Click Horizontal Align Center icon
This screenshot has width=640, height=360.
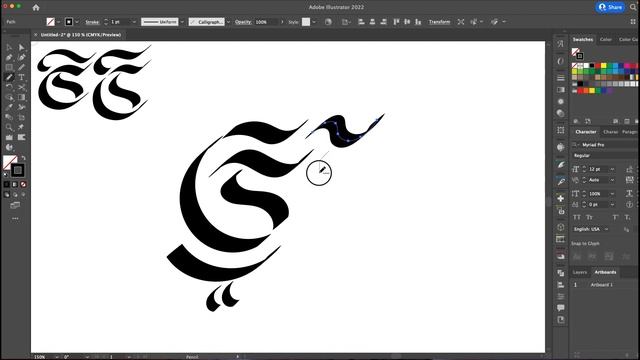(372, 22)
